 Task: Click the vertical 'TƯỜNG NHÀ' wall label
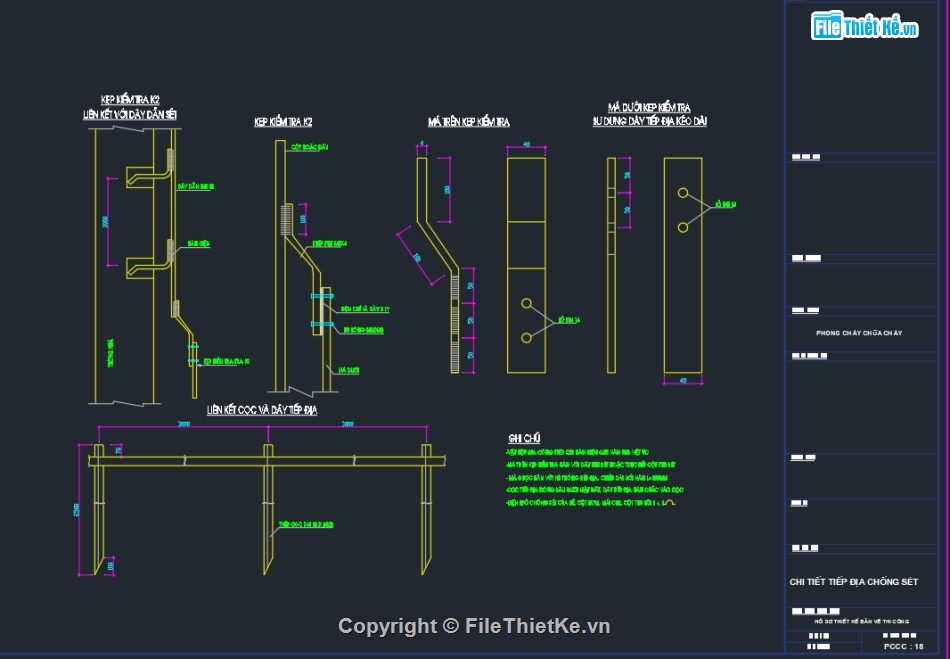(x=110, y=353)
